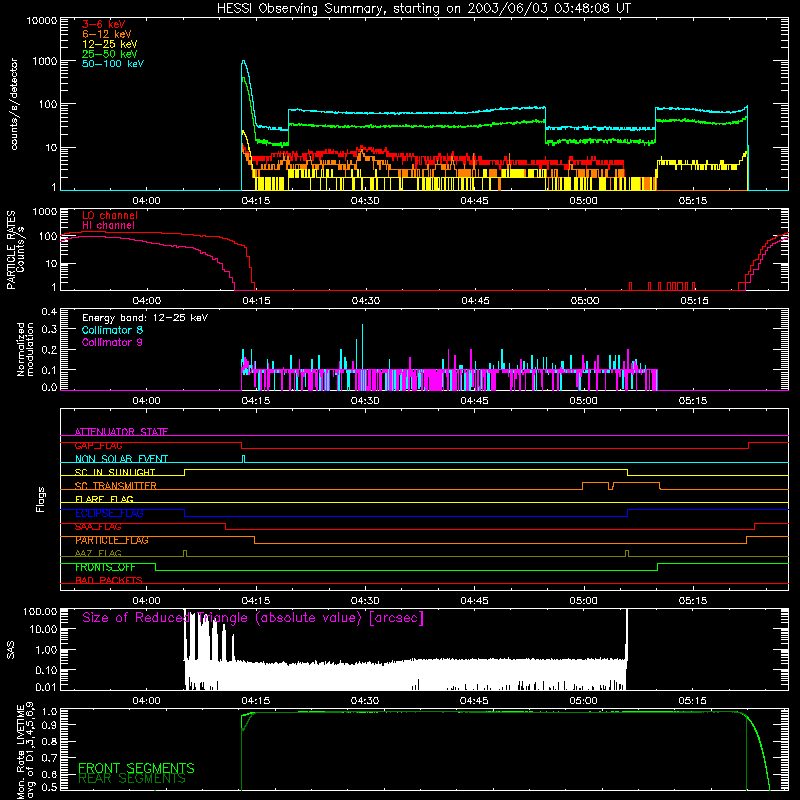
Task: Click the BAD_PACKETS flag label
Action: click(109, 581)
